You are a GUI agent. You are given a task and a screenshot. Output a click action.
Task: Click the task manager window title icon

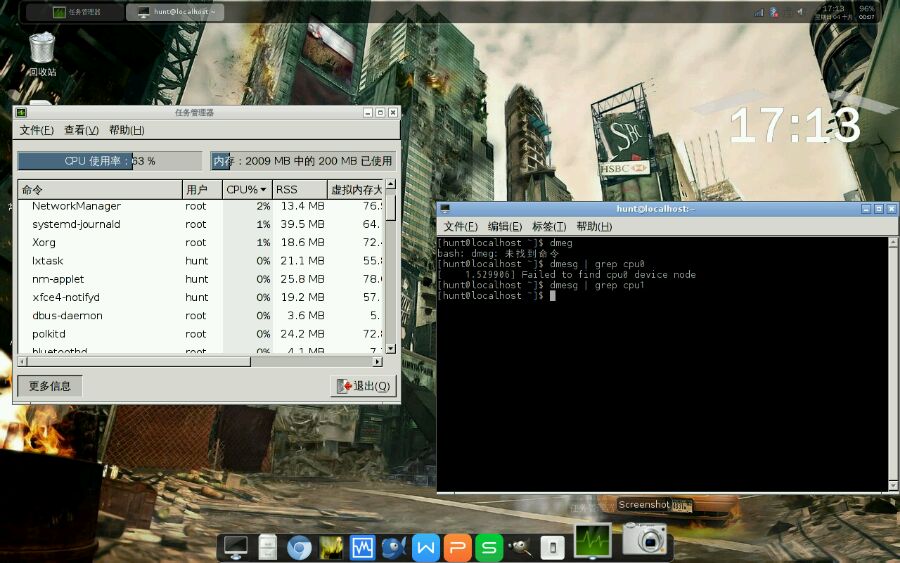click(x=21, y=112)
